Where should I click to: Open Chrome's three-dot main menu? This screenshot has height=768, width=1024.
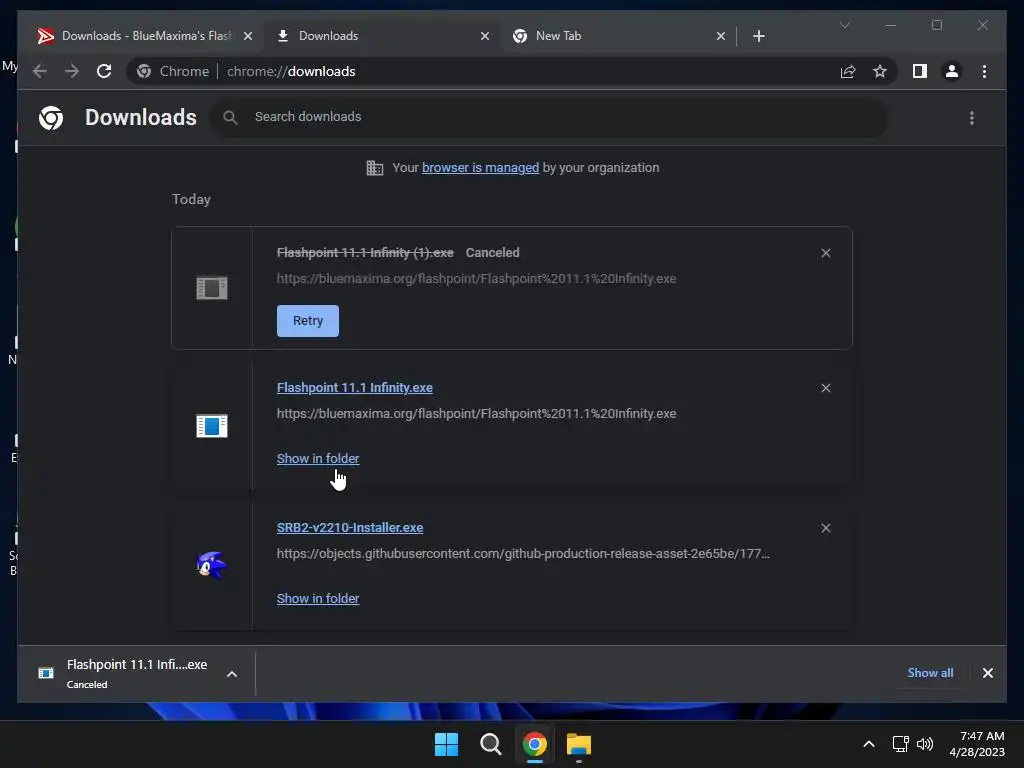point(984,71)
